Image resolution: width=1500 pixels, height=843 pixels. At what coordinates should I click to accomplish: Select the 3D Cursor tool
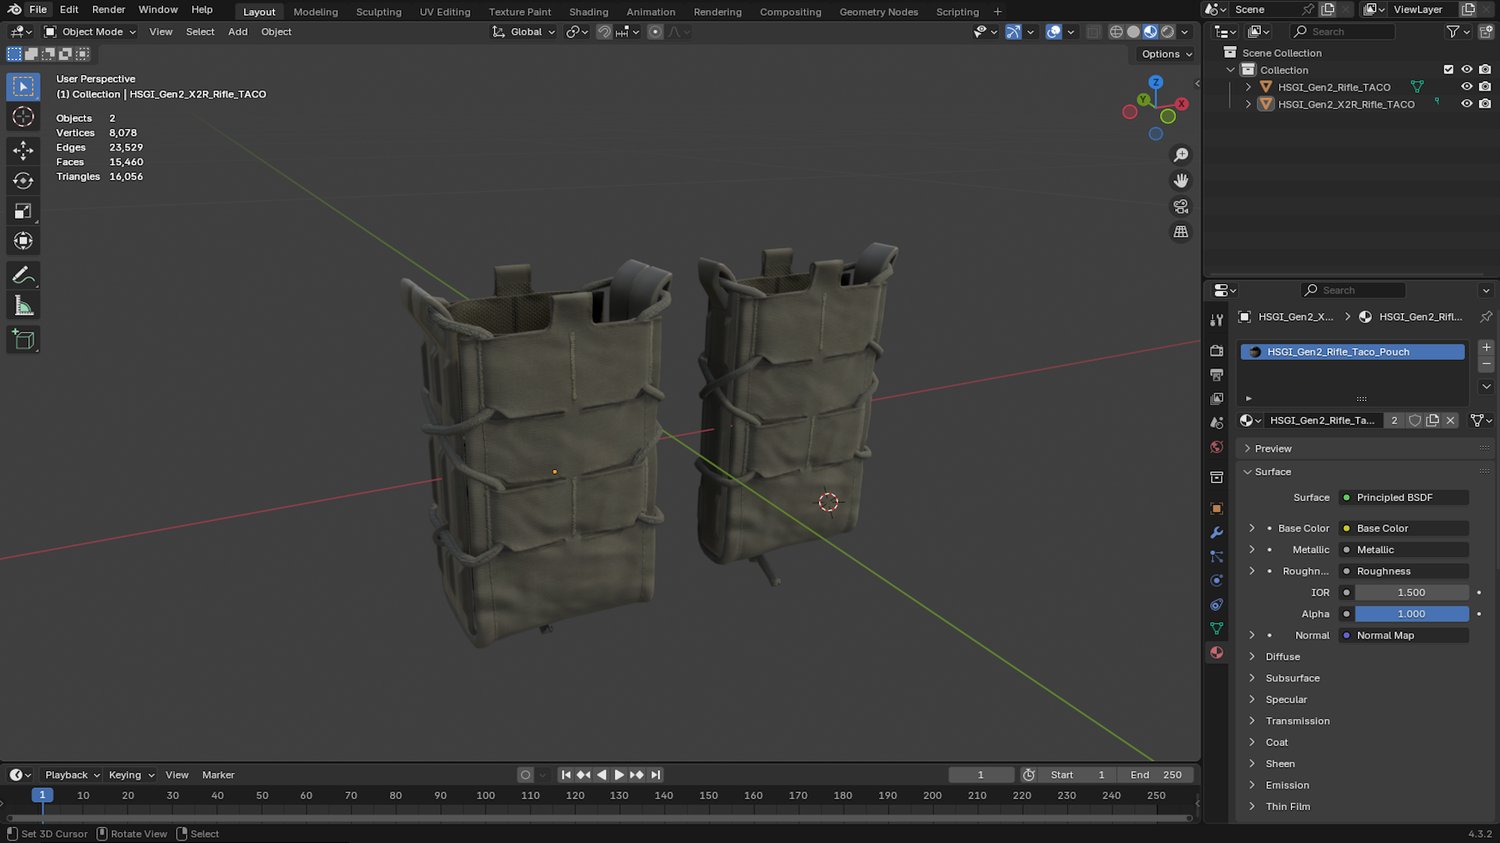23,117
